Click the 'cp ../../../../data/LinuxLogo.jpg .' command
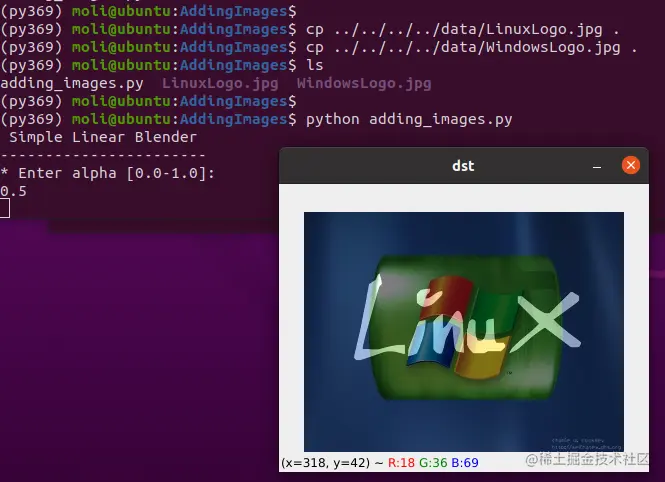 [462, 29]
